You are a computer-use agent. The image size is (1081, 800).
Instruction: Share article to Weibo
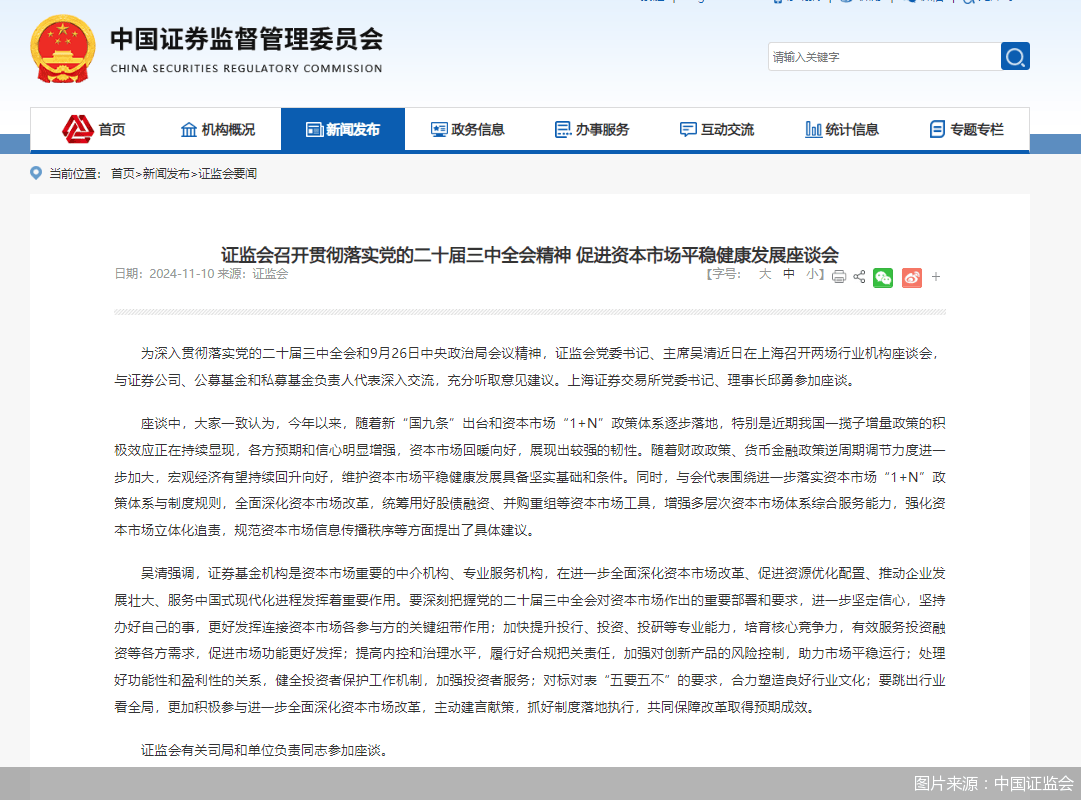[x=911, y=277]
